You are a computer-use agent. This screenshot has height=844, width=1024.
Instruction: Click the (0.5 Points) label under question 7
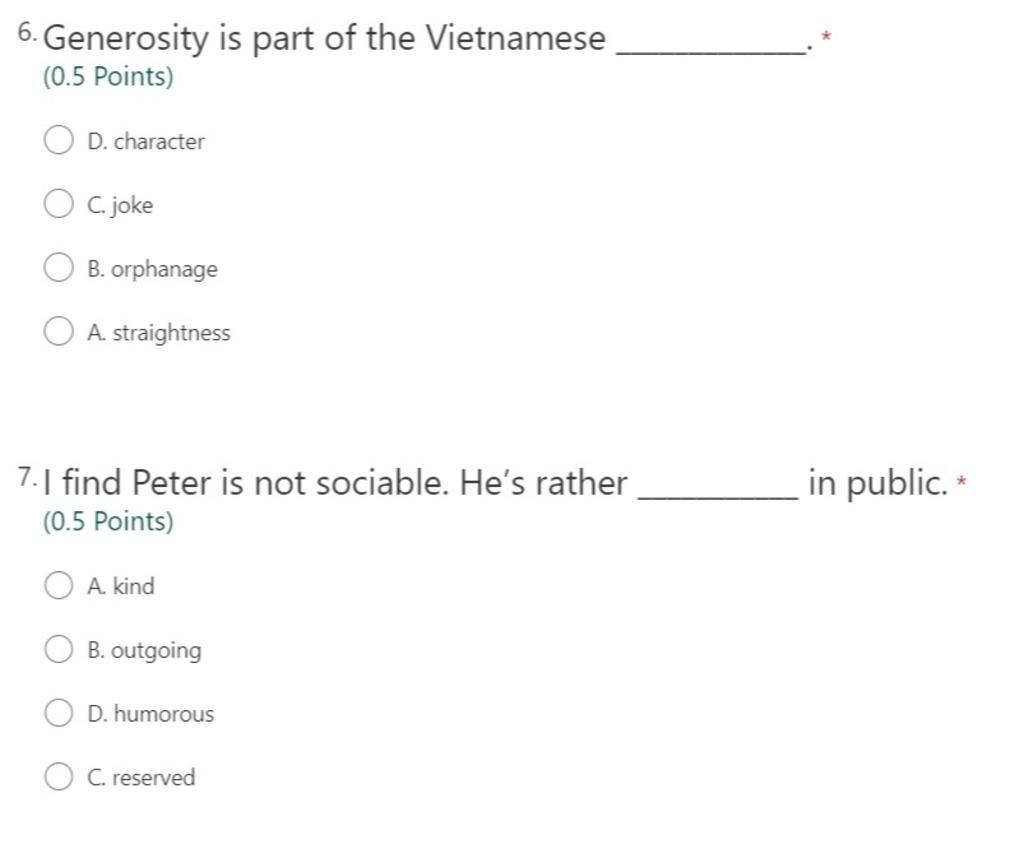pyautogui.click(x=108, y=522)
